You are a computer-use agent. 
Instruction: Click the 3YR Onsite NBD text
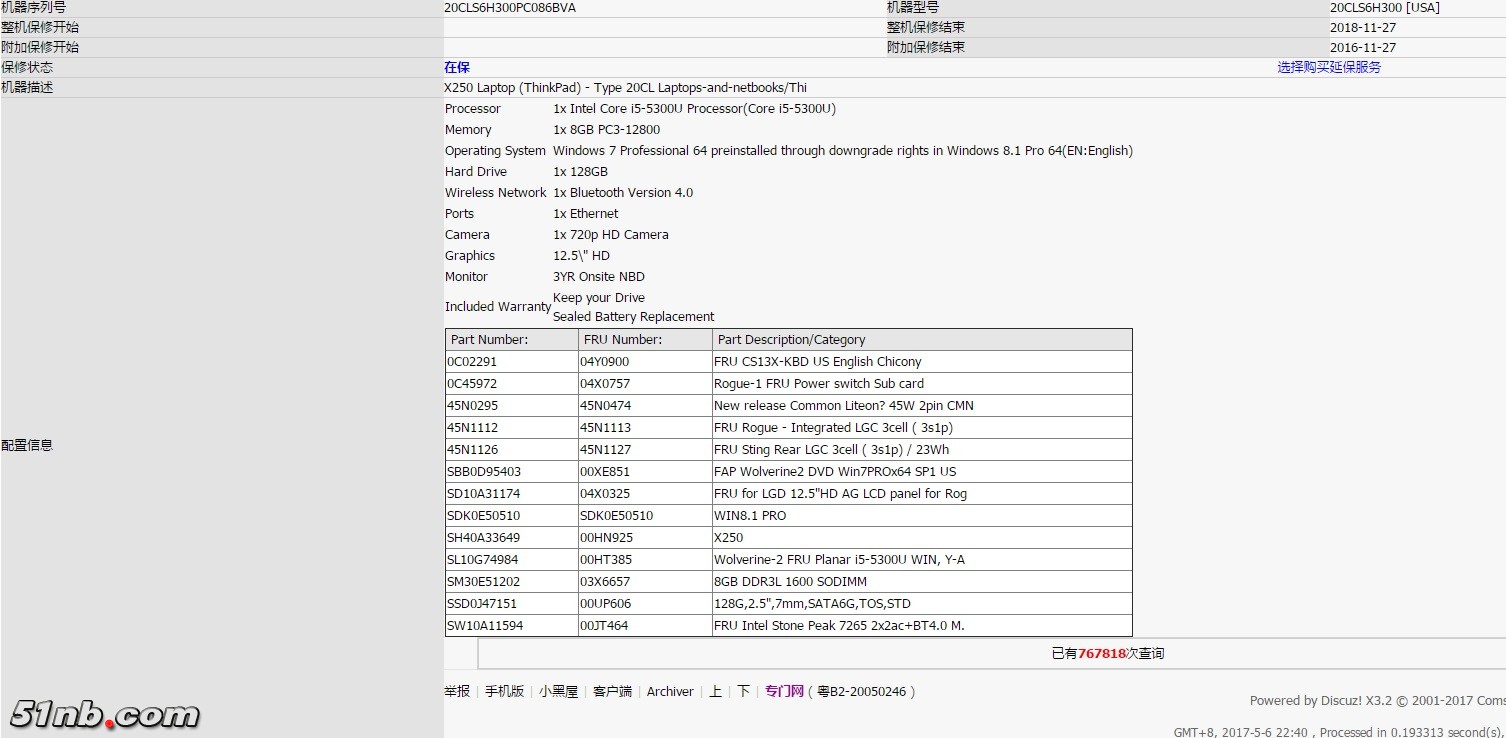599,277
